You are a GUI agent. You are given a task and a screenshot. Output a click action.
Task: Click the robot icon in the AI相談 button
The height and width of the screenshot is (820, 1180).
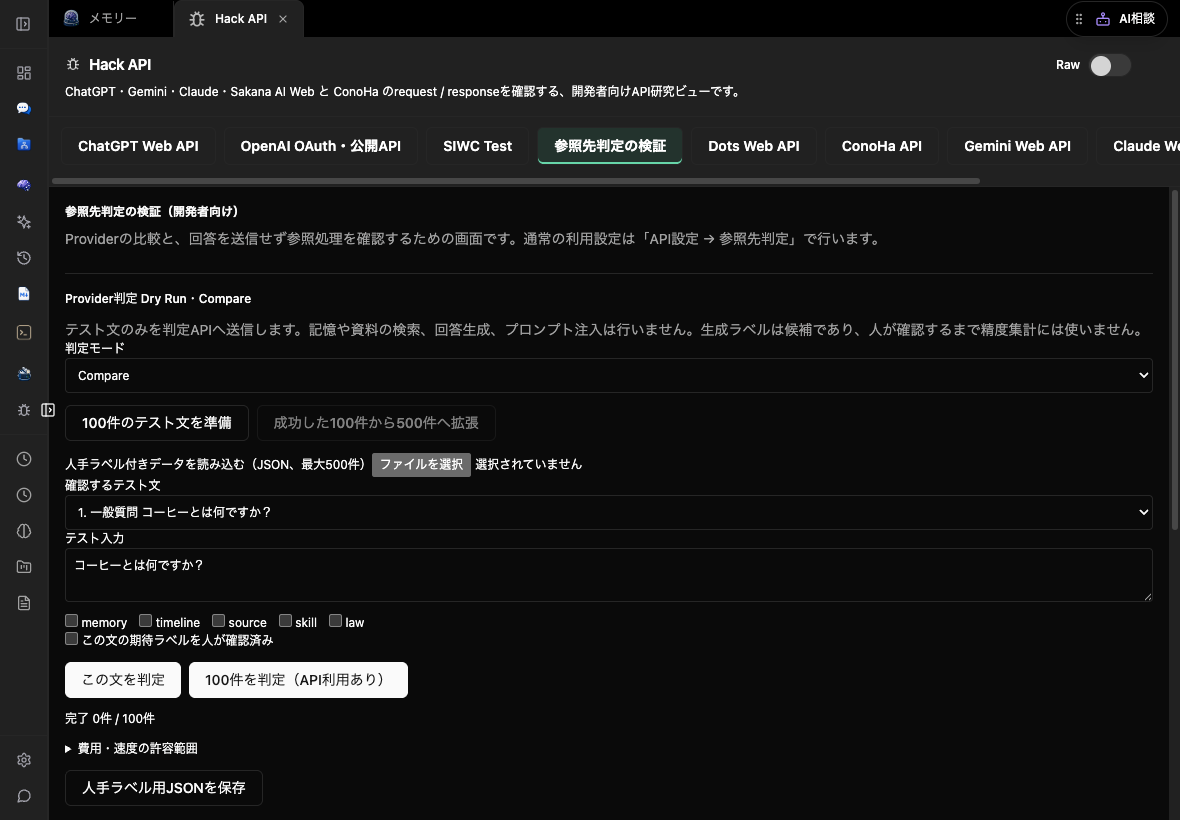click(1102, 19)
